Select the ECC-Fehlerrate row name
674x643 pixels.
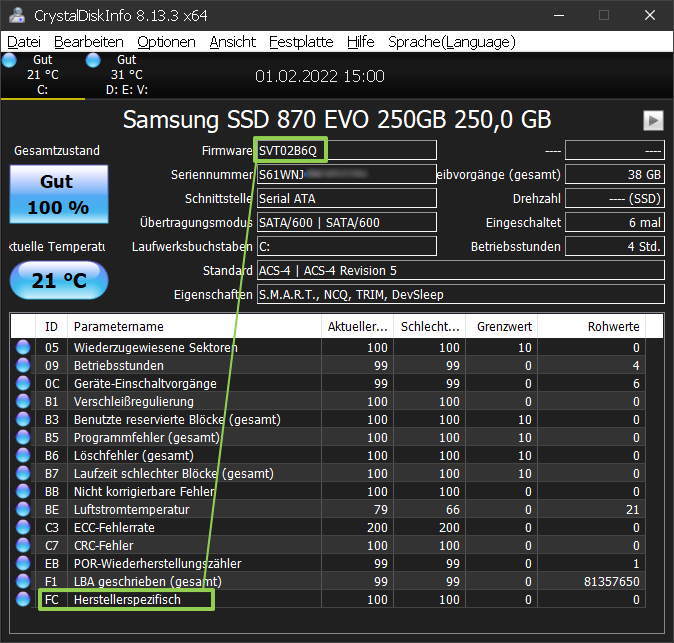[x=114, y=528]
